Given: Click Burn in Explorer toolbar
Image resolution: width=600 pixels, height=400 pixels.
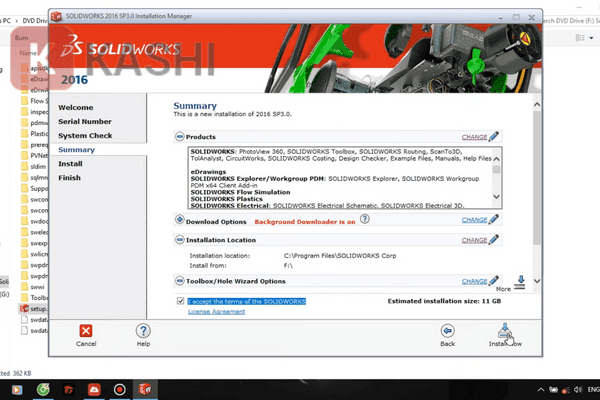Looking at the screenshot, I should [21, 38].
